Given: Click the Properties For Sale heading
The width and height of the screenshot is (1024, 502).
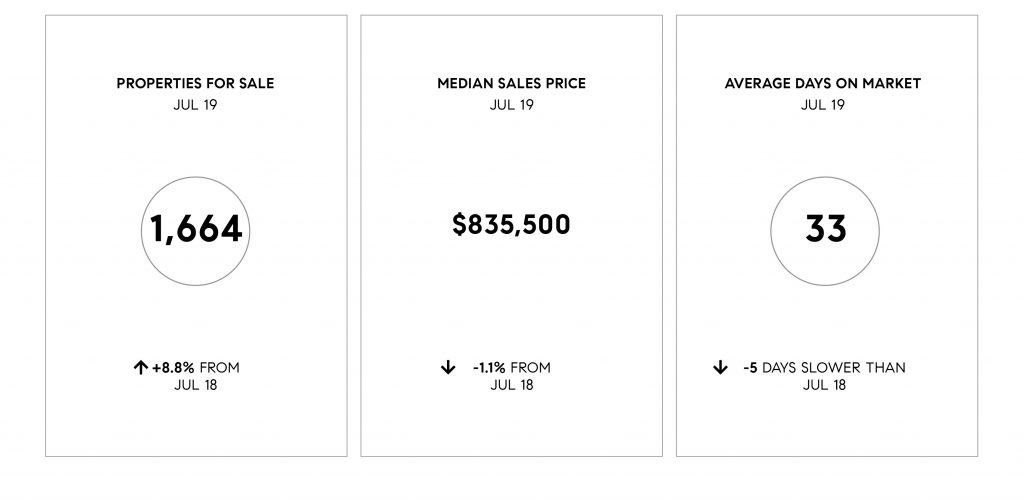Looking at the screenshot, I should [x=195, y=83].
